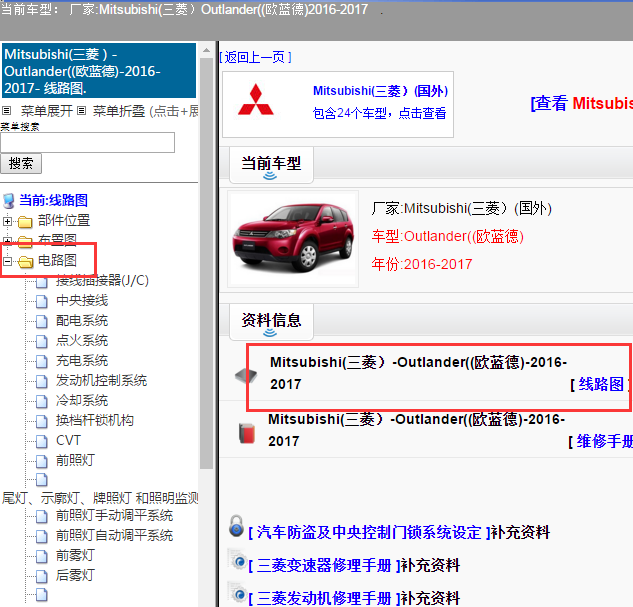Open the red Outlander car thumbnail
The height and width of the screenshot is (607, 633).
(293, 239)
